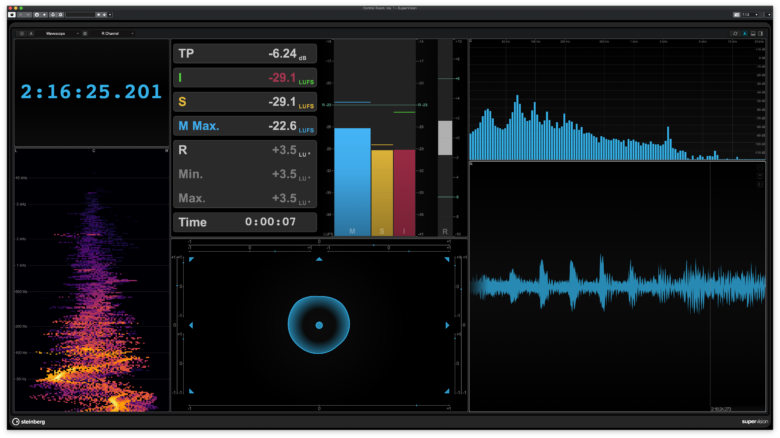Click the grey R loudness range slider
This screenshot has width=780, height=438.
click(x=445, y=138)
